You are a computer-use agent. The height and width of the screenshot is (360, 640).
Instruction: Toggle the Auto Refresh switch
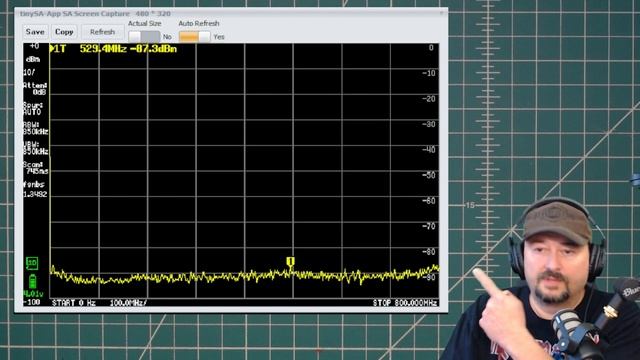[195, 37]
